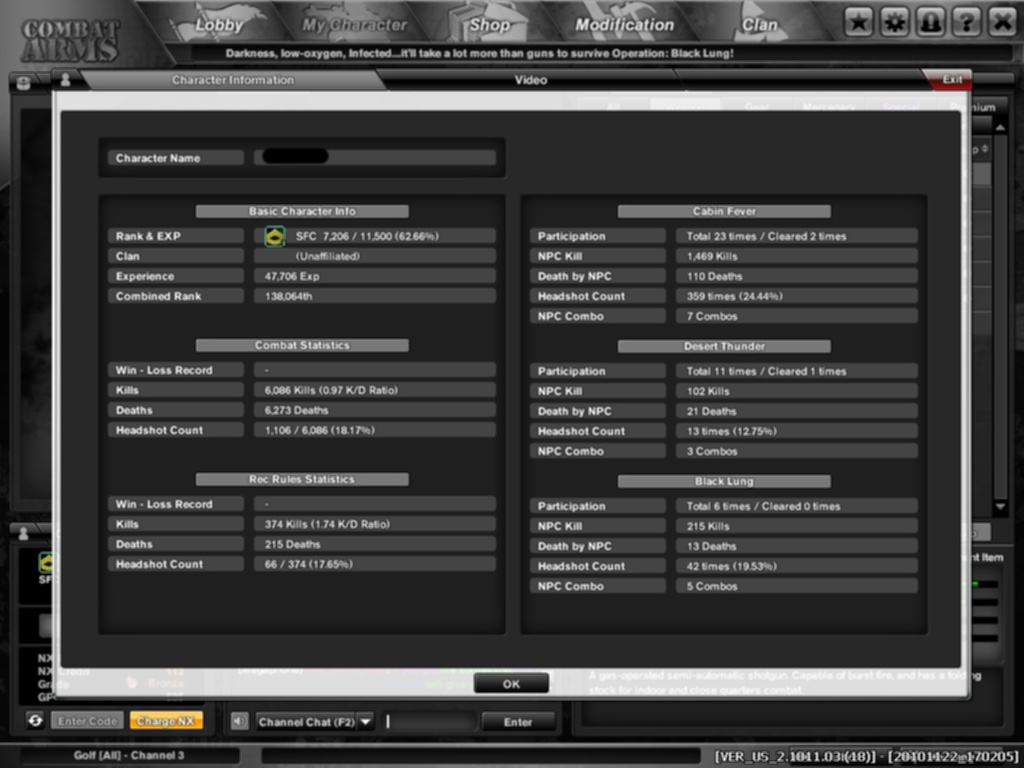Viewport: 1024px width, 768px height.
Task: Click the 102 Kills value
Action: 708,391
